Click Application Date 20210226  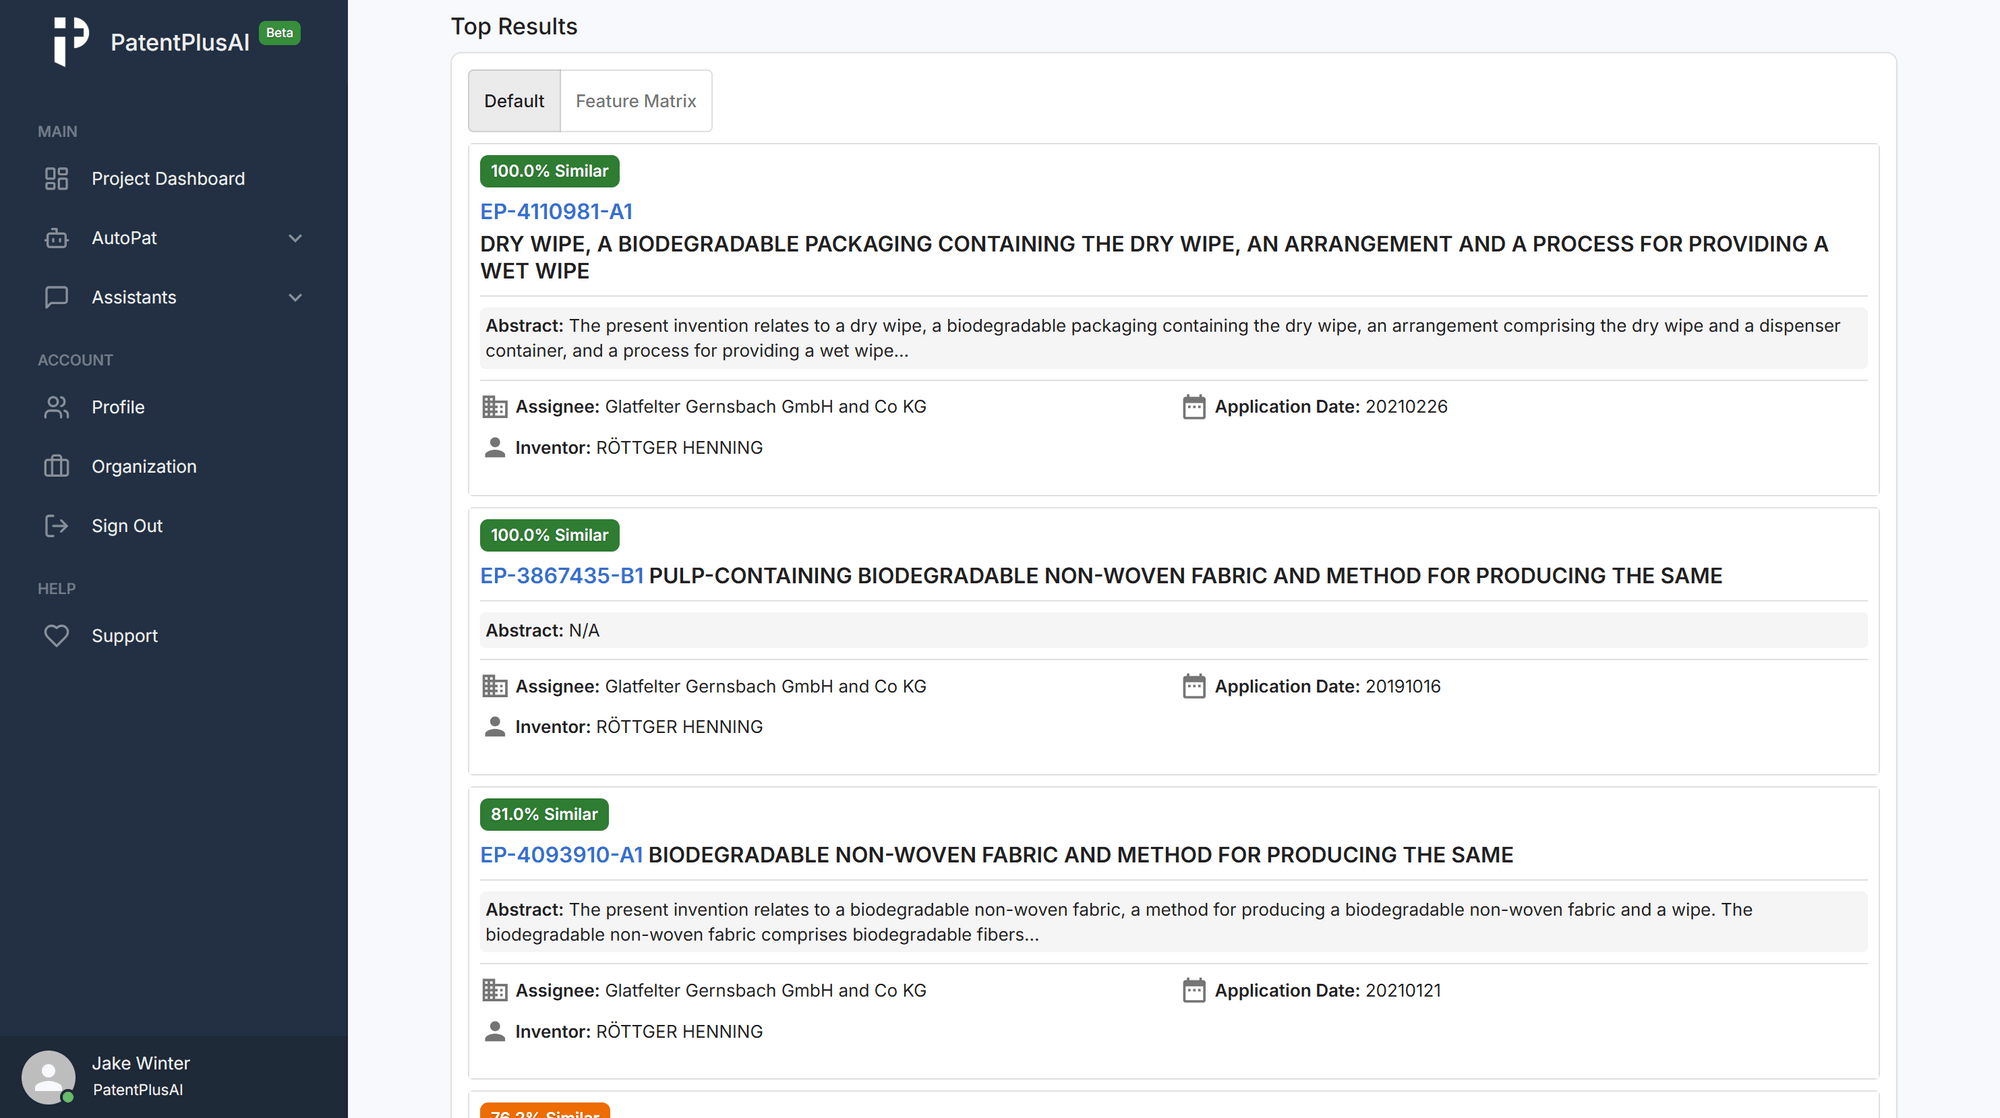click(x=1331, y=407)
